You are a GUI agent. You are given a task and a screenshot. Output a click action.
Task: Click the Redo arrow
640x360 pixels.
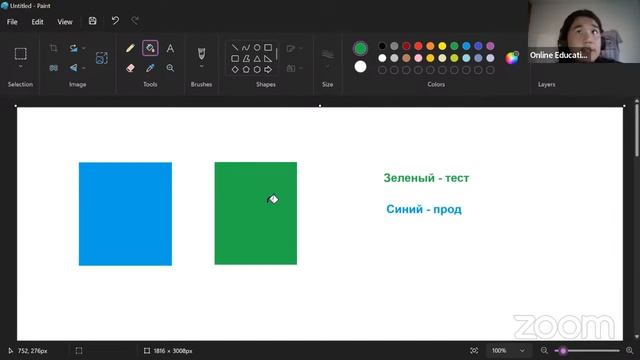click(x=135, y=20)
